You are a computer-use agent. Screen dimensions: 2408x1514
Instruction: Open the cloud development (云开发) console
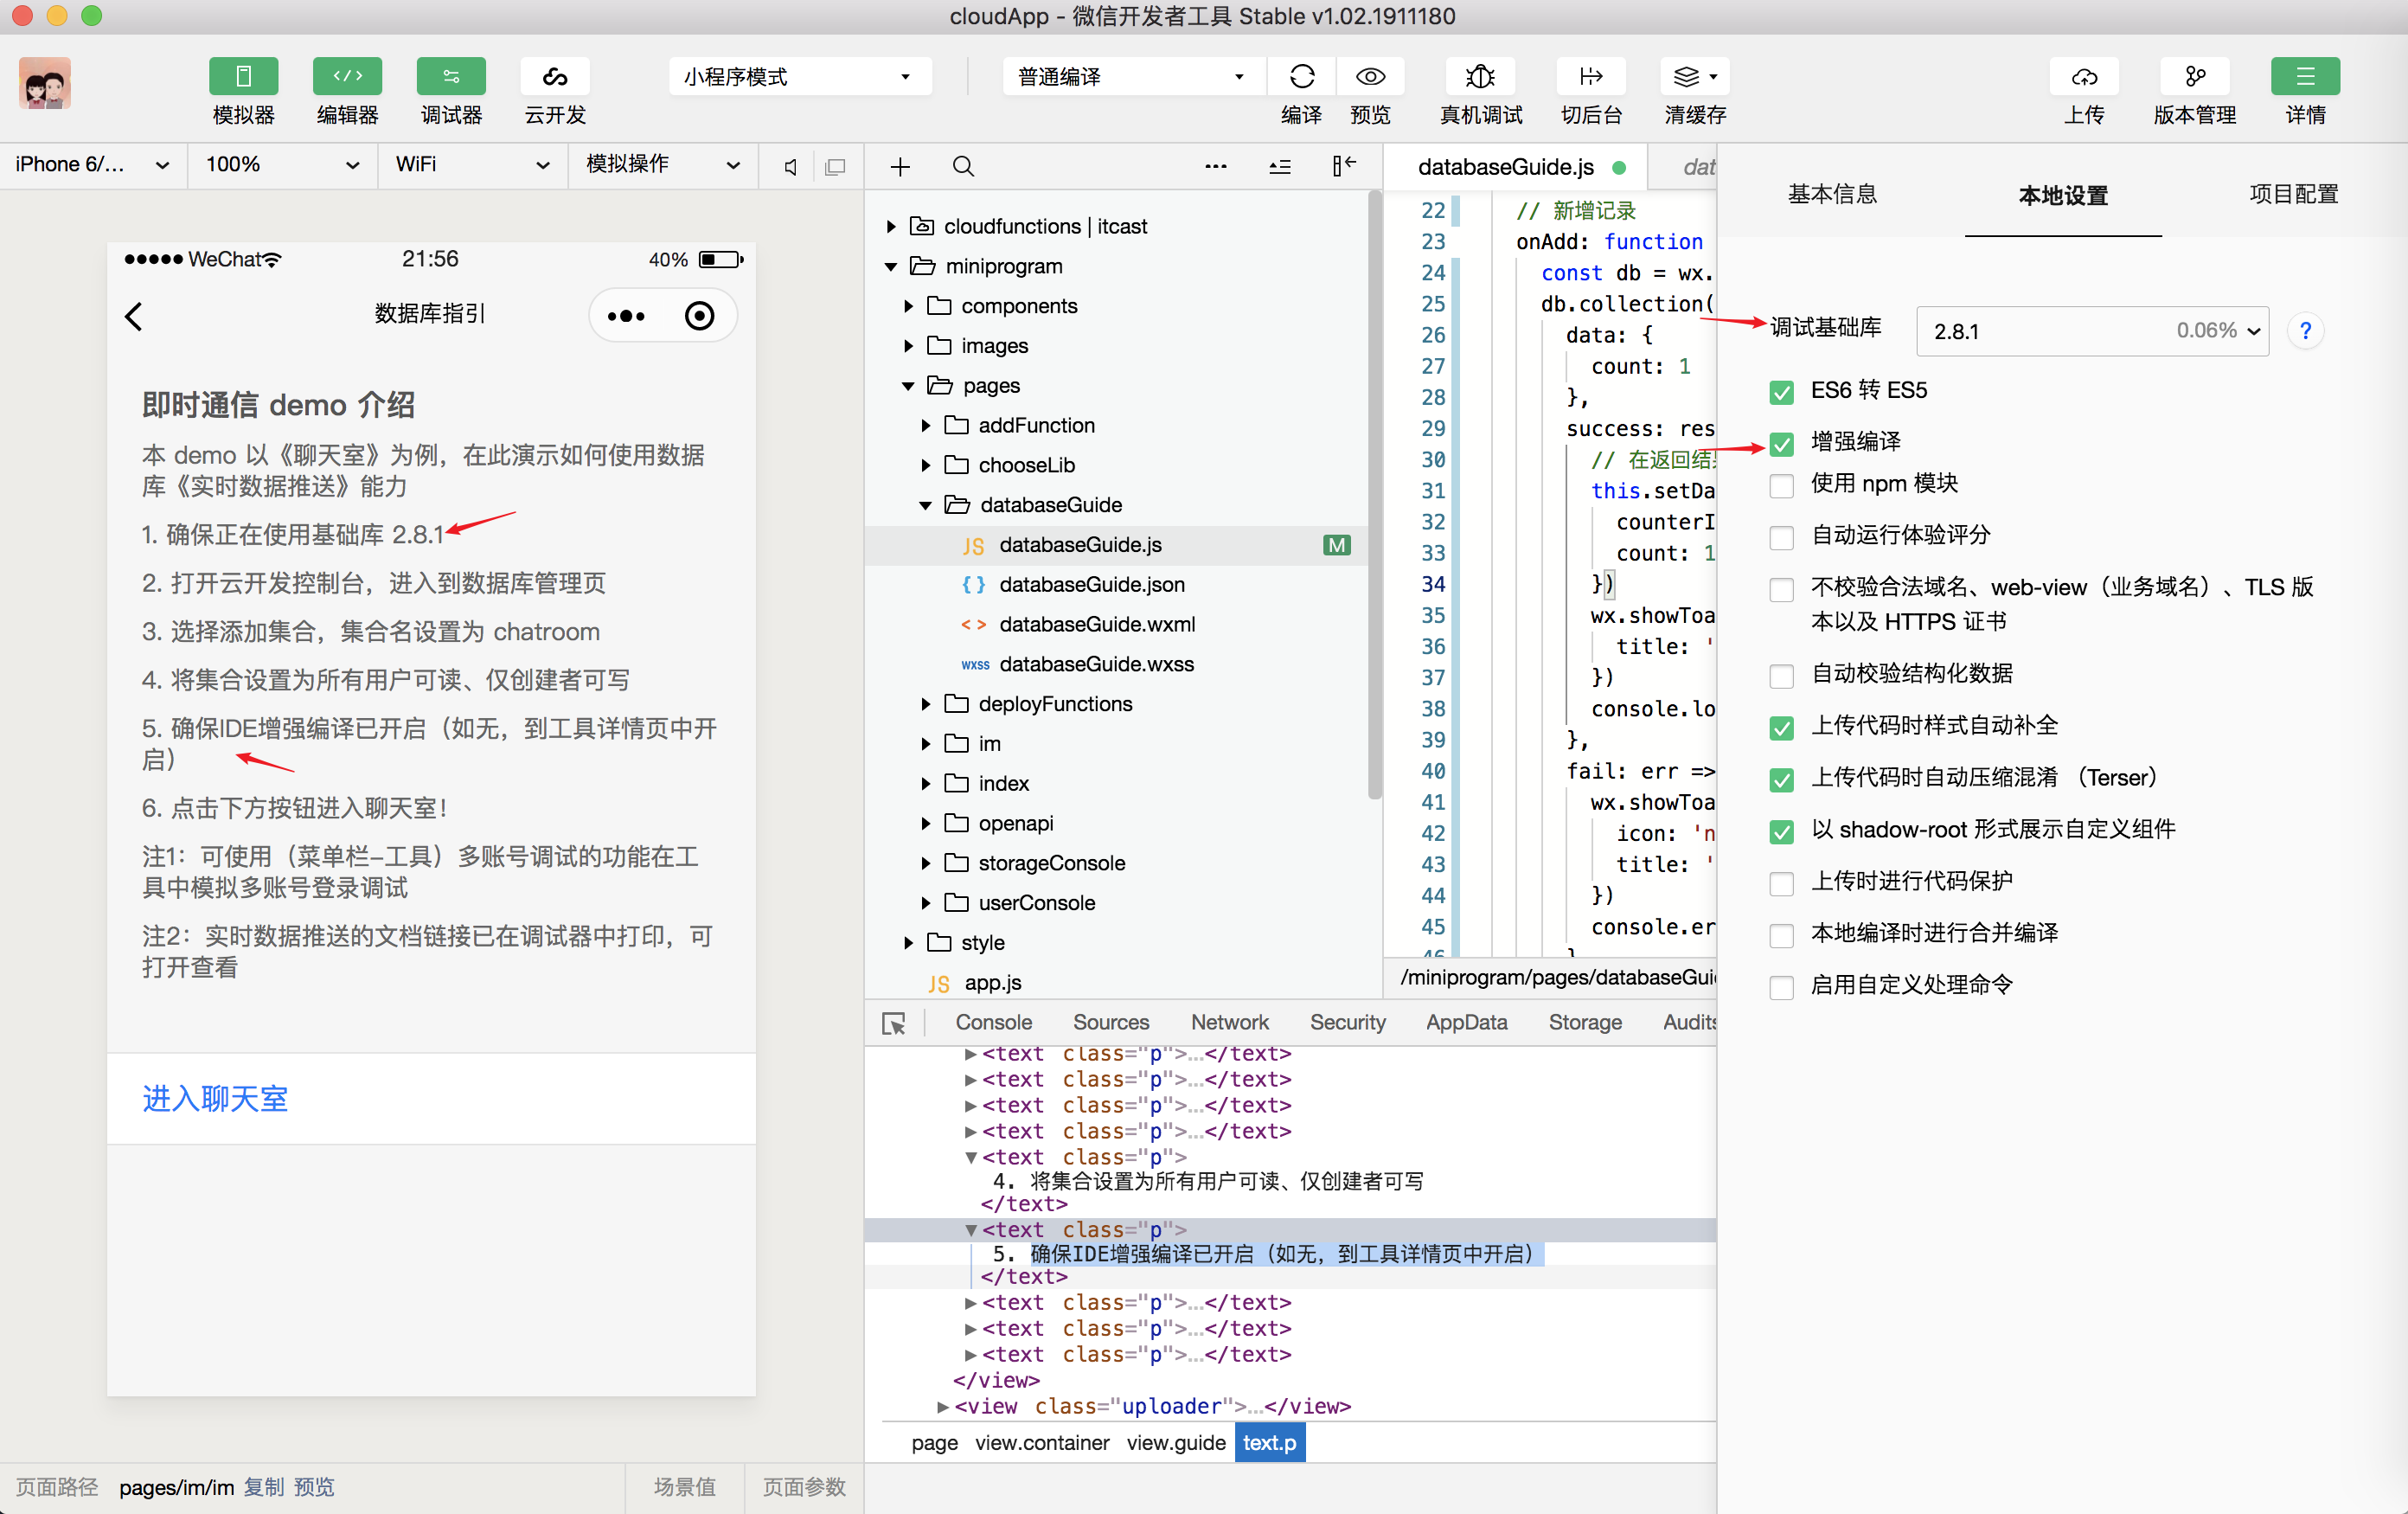coord(555,76)
